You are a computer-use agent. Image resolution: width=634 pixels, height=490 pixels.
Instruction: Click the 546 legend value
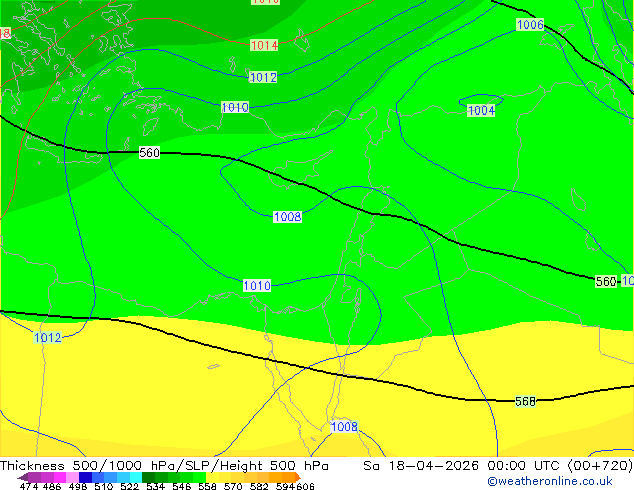[182, 486]
